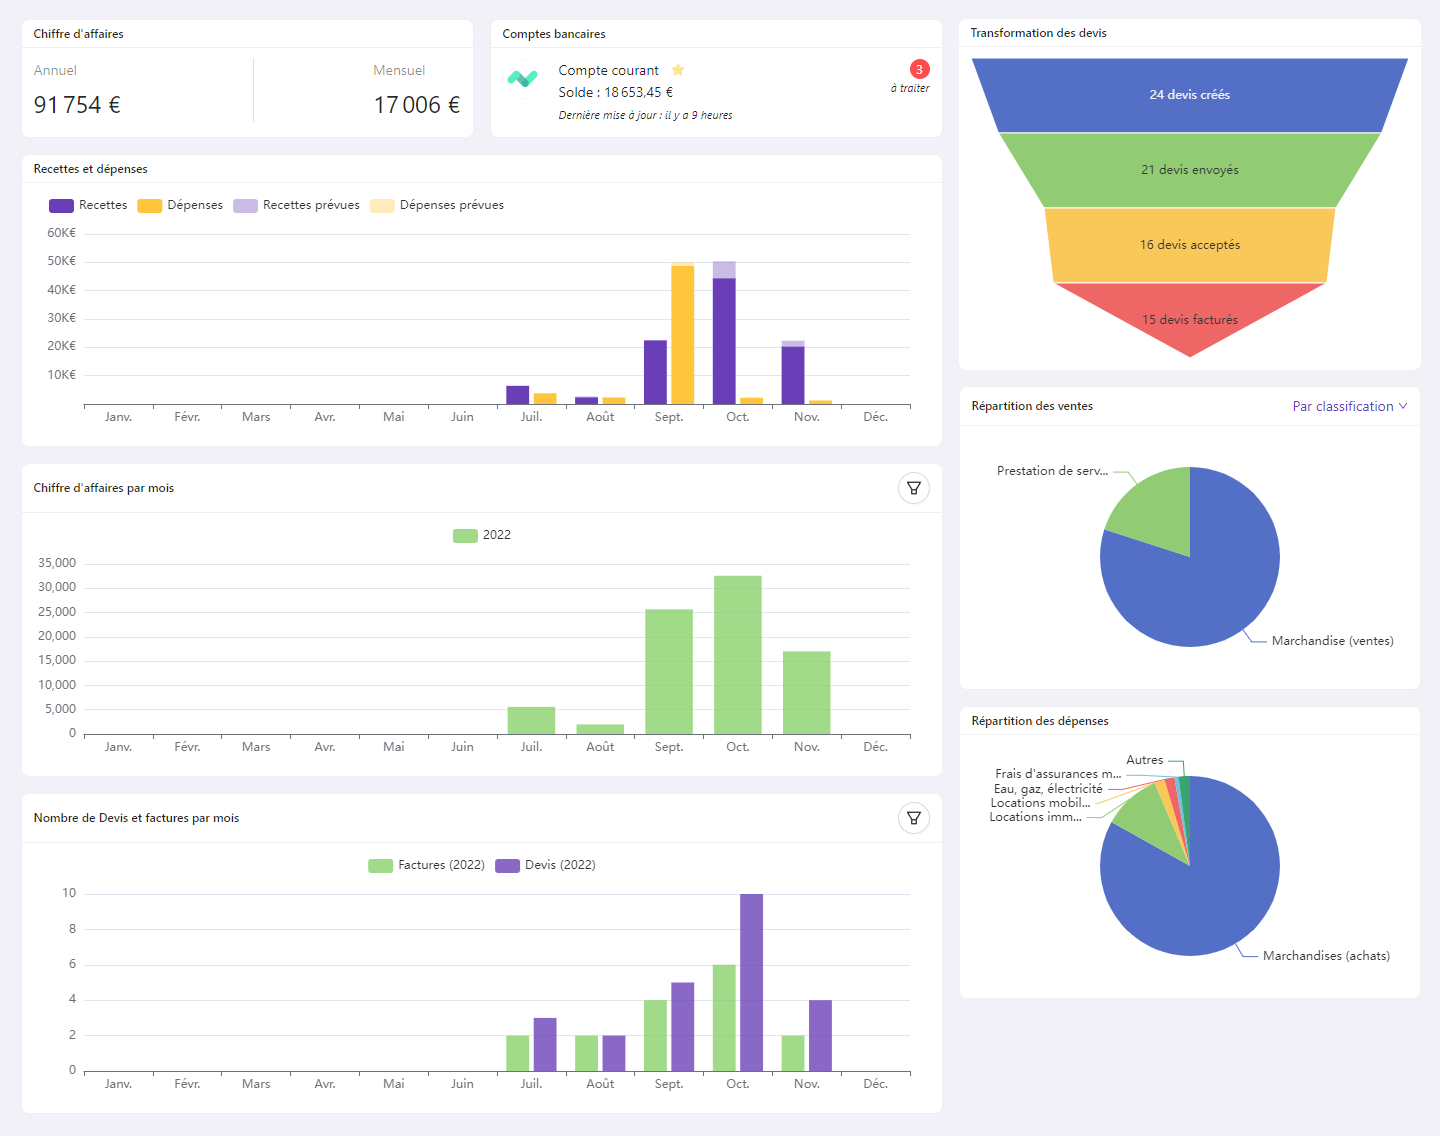Click the à traiter link
1440x1136 pixels.
coord(908,89)
